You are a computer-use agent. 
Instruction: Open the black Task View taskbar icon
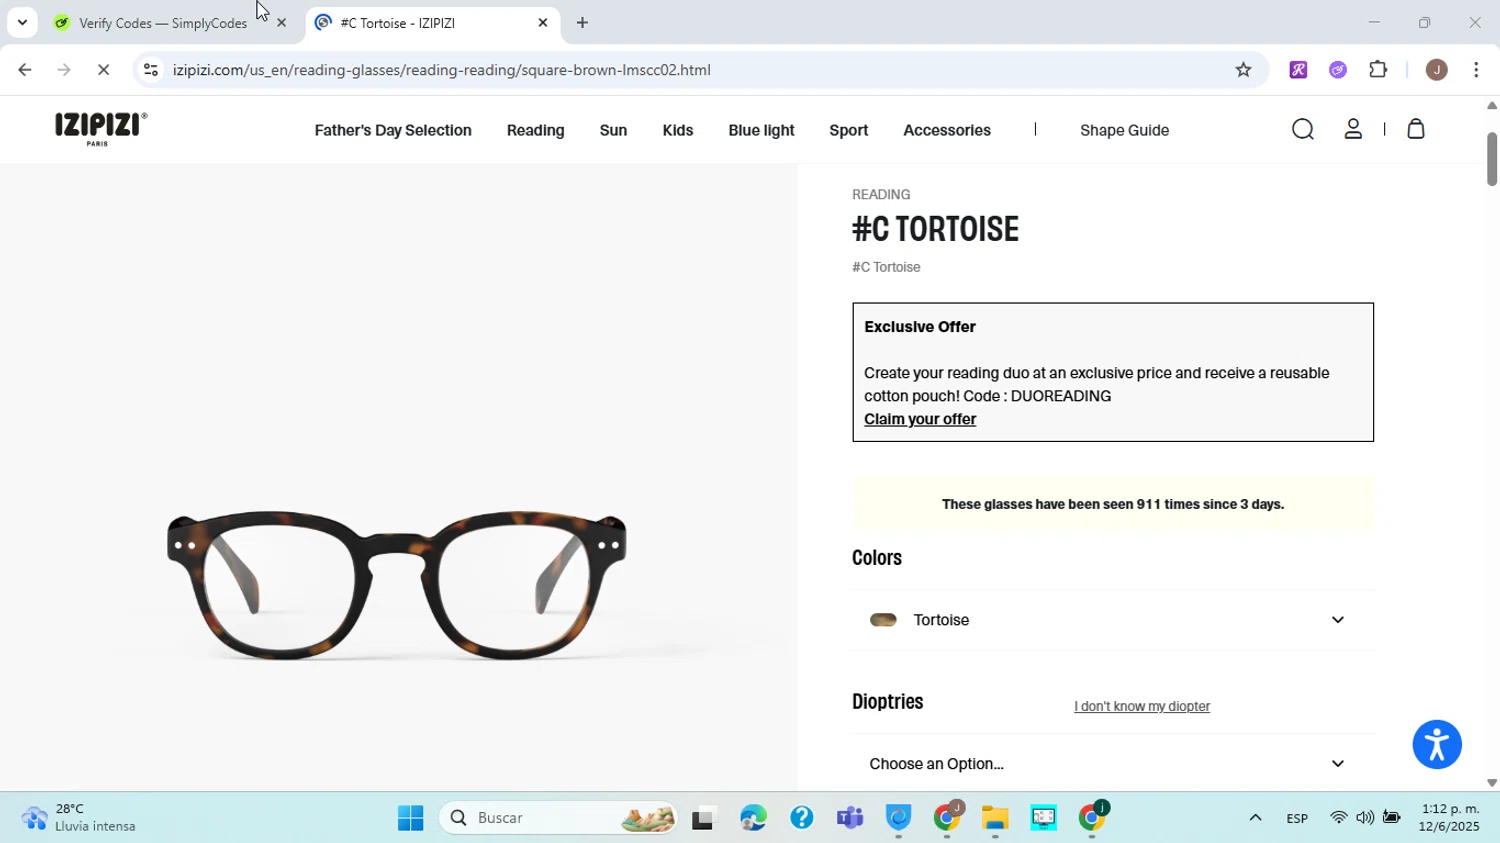(x=704, y=818)
